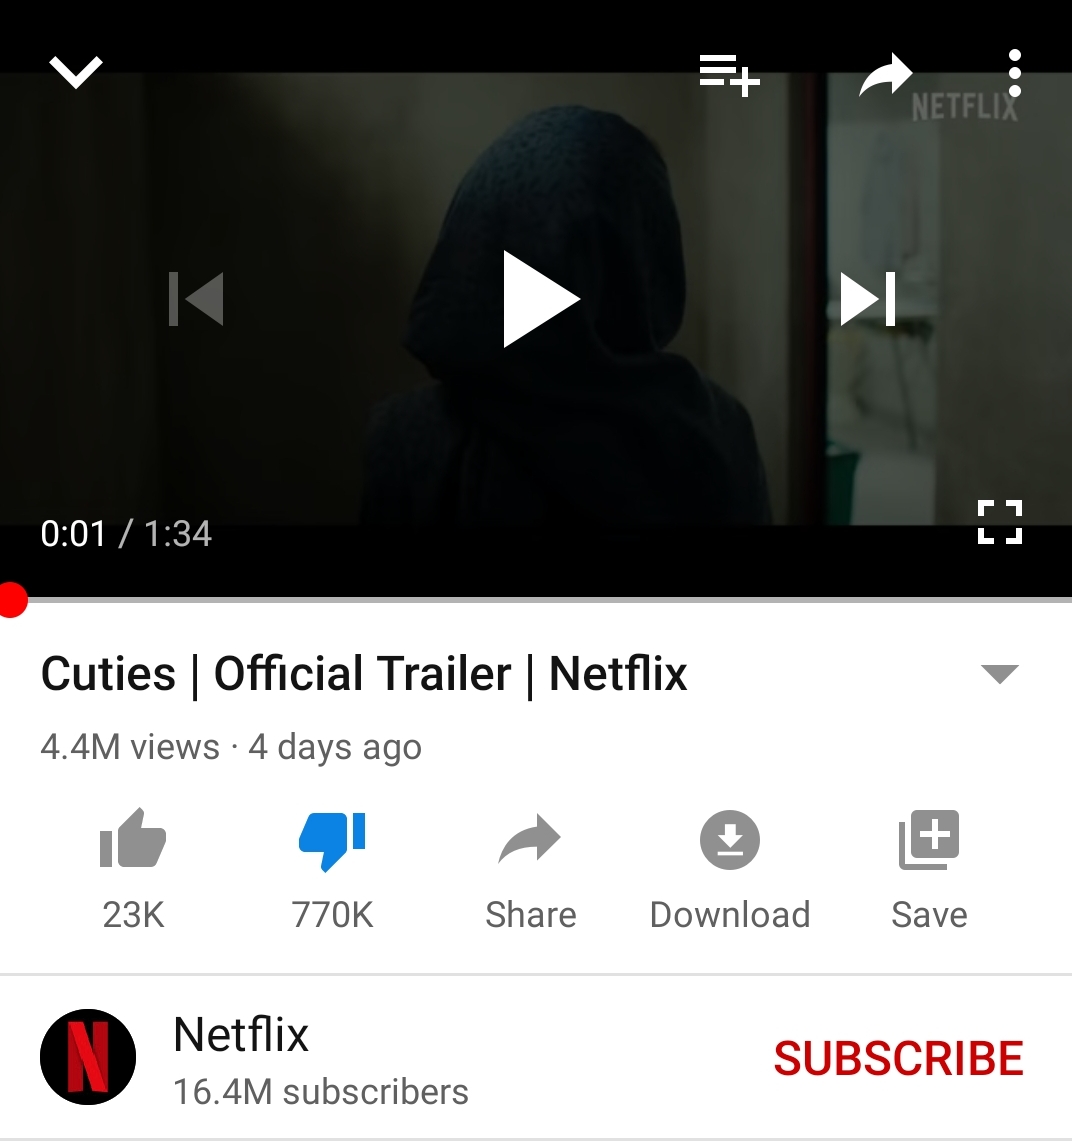Tap the share arrow in player overlay
This screenshot has width=1072, height=1145.
coord(885,74)
